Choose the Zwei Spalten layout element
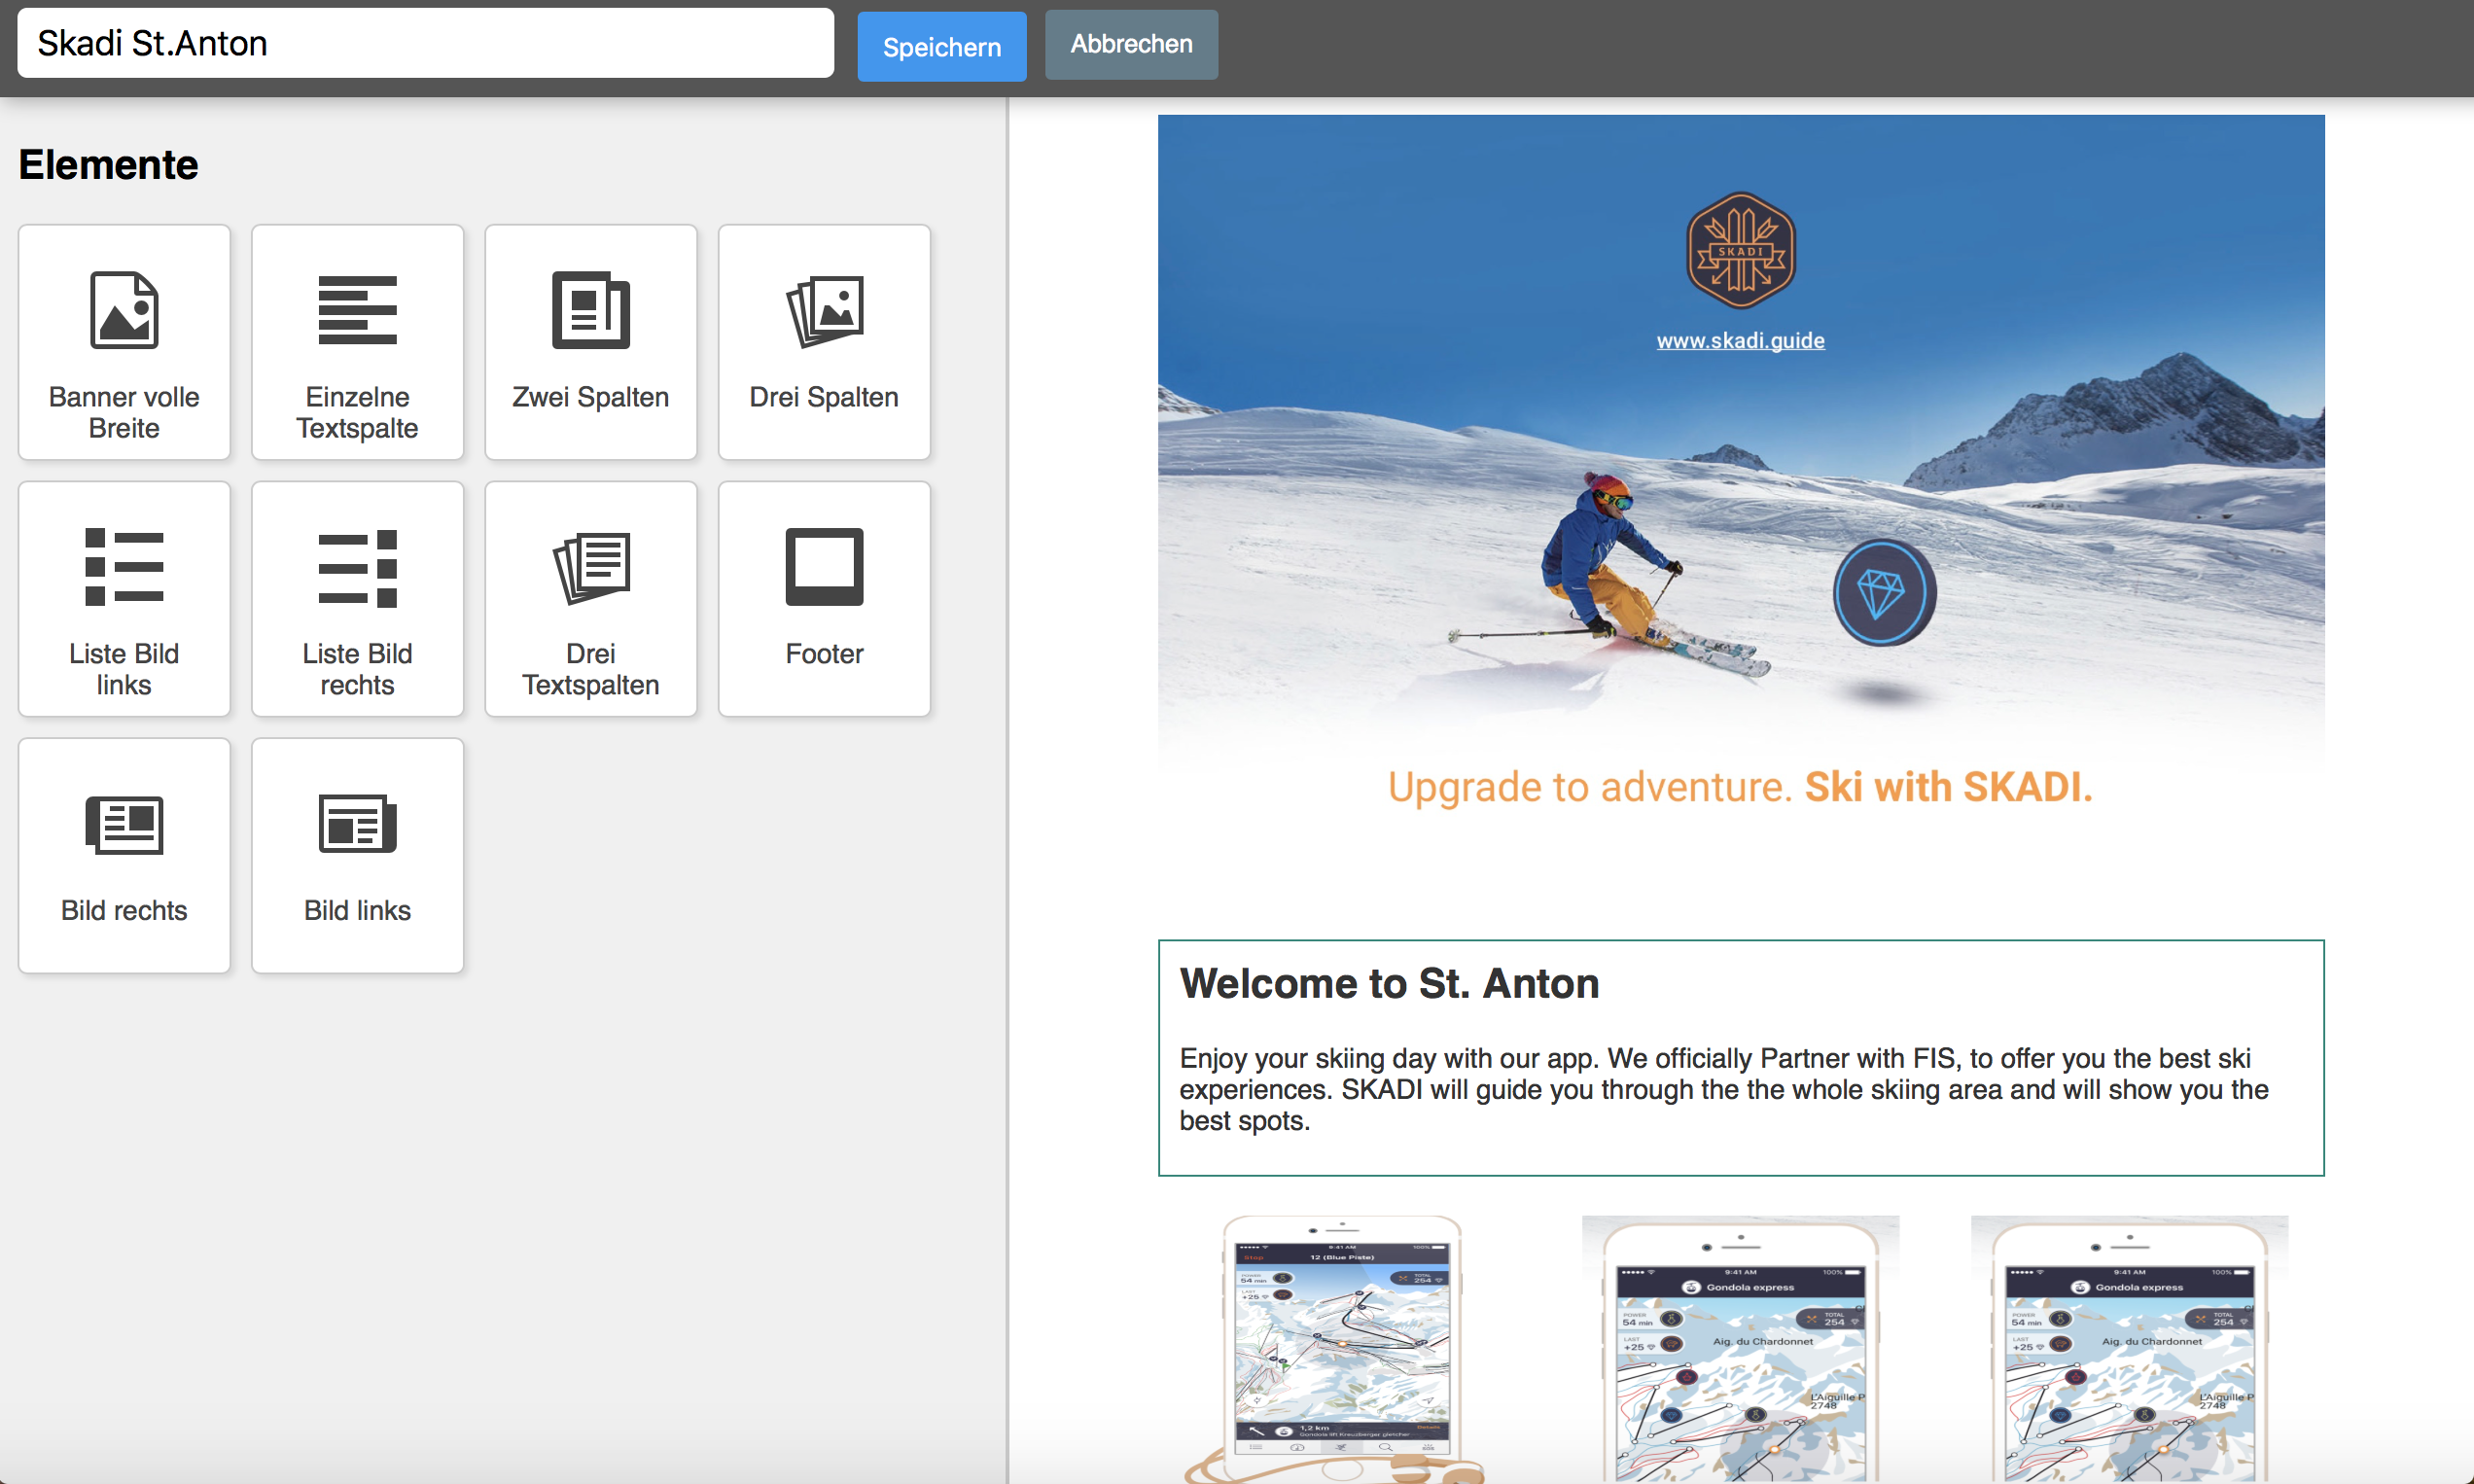This screenshot has height=1484, width=2474. pyautogui.click(x=590, y=342)
